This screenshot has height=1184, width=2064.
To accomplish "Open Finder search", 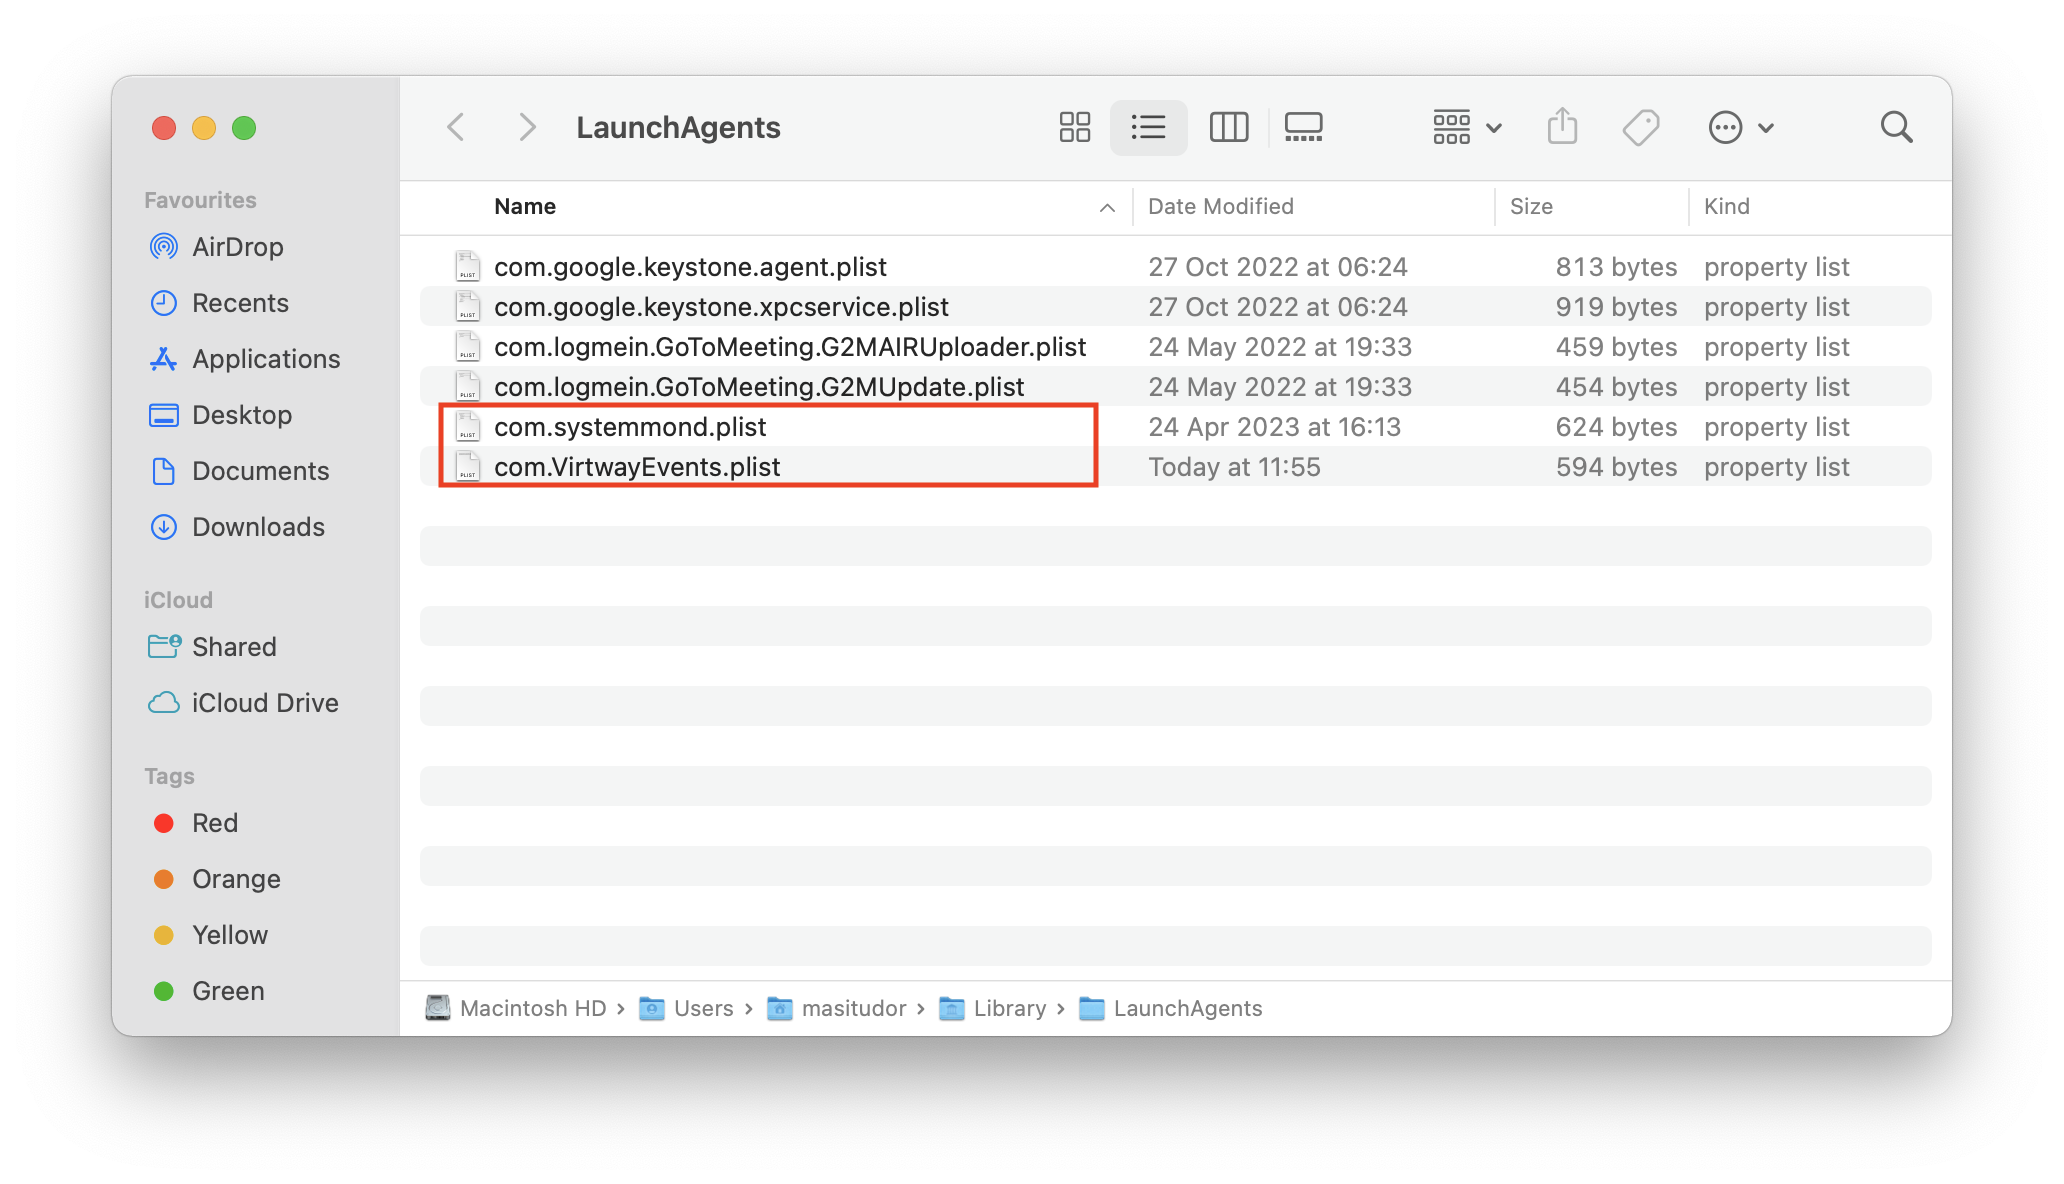I will click(x=1895, y=127).
